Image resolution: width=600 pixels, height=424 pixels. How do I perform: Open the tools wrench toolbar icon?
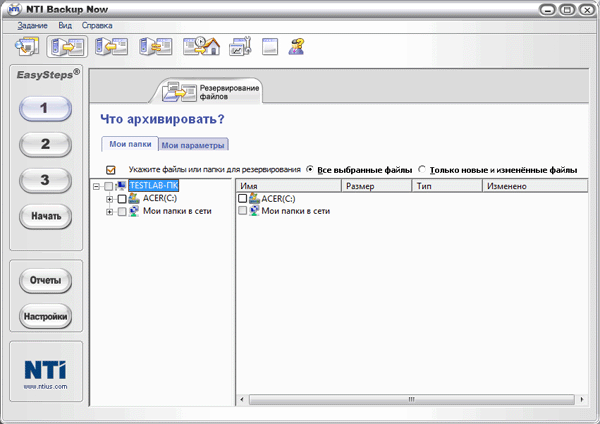[240, 46]
